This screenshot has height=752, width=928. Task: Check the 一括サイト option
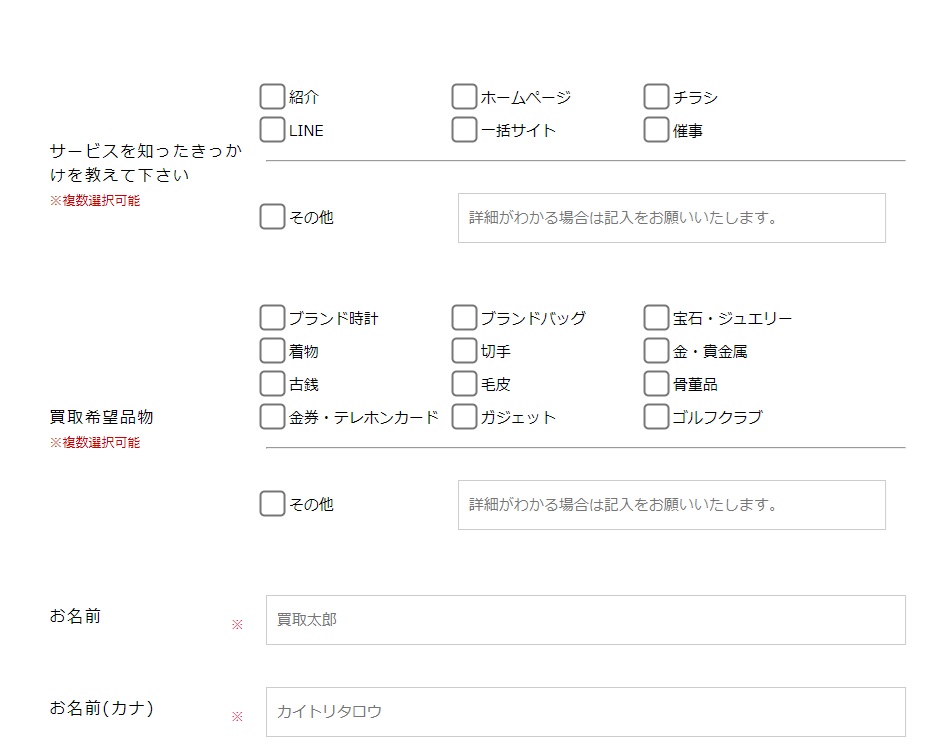(464, 130)
